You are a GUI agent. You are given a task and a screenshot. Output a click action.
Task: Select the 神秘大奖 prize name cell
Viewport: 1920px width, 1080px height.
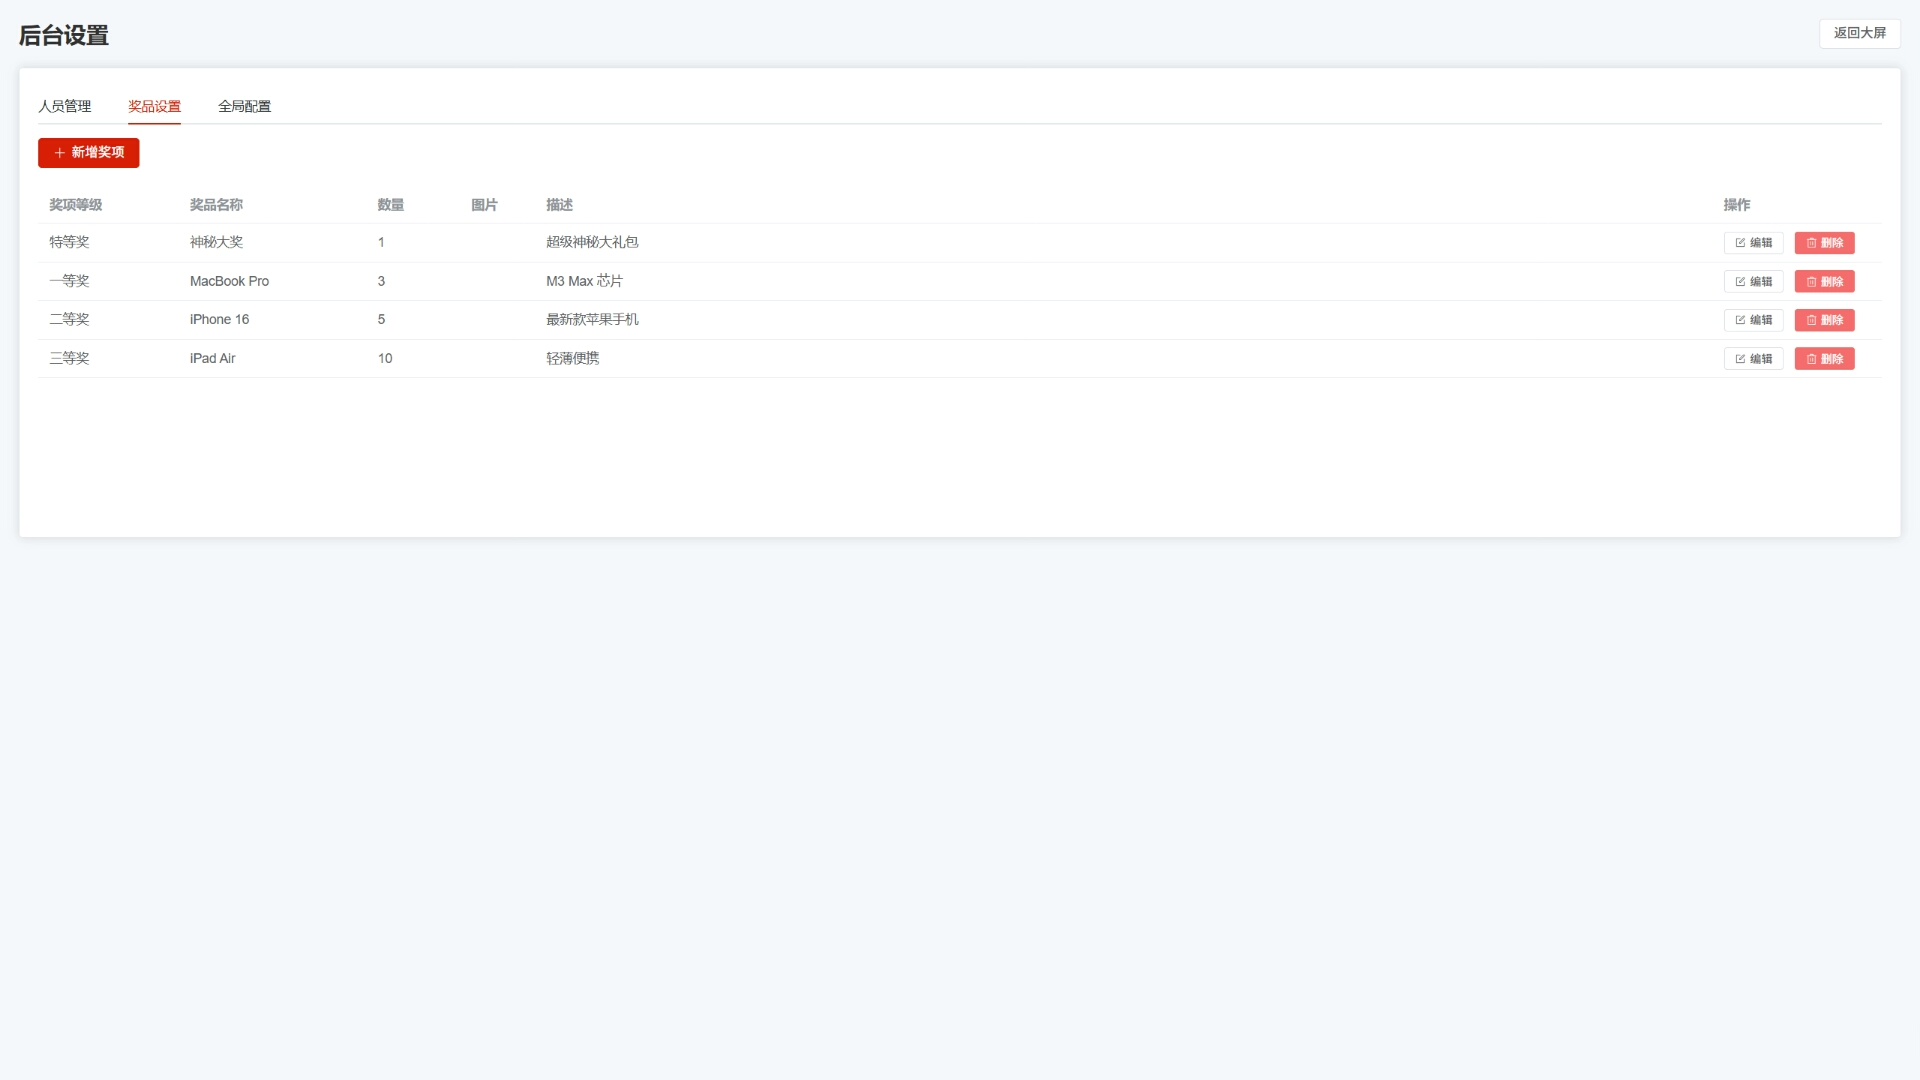coord(216,242)
